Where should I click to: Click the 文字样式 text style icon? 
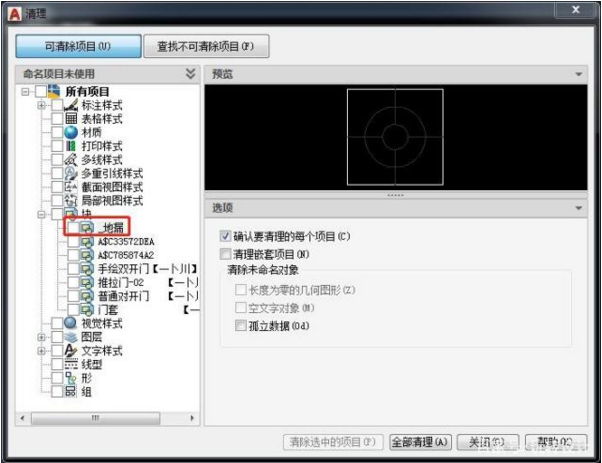[x=71, y=351]
